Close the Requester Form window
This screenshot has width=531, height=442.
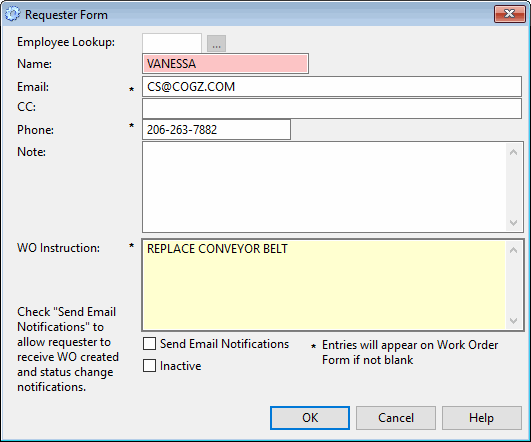[x=509, y=14]
